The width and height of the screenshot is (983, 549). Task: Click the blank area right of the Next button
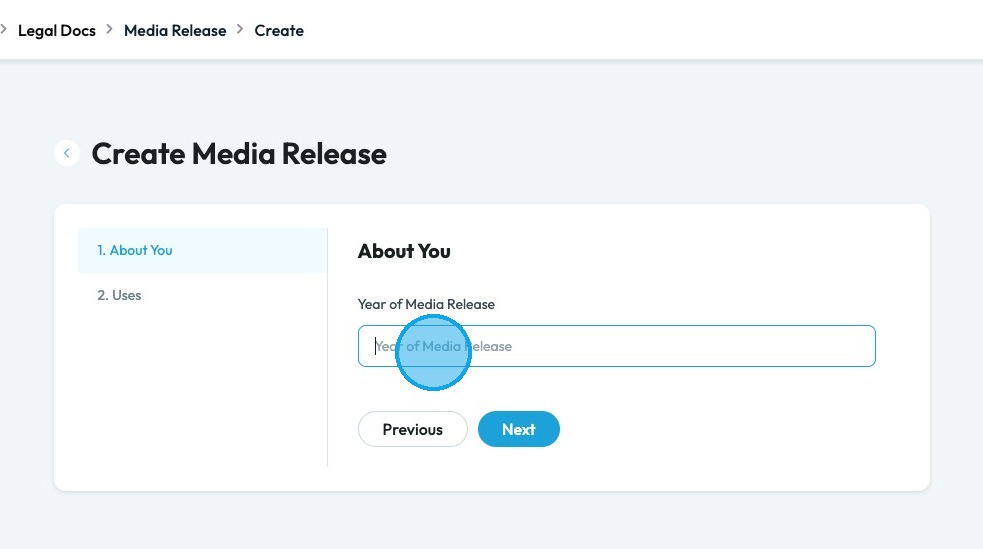(720, 429)
